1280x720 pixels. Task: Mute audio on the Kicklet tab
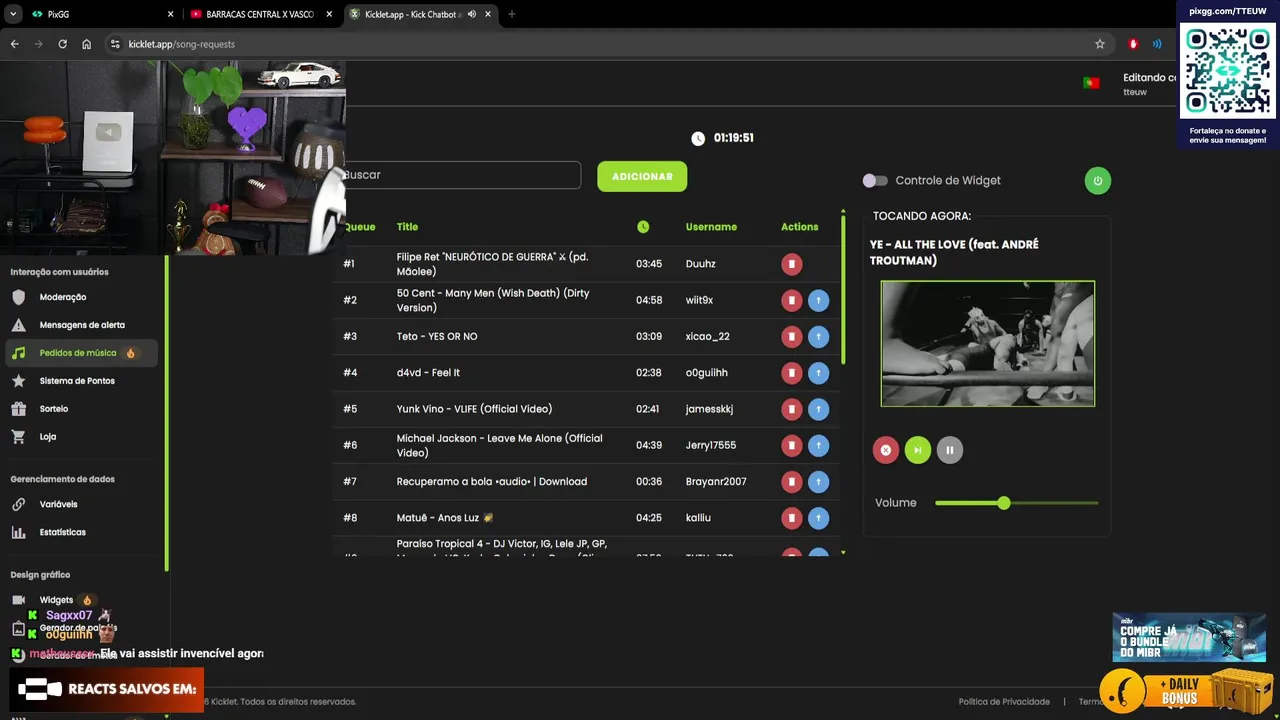(471, 14)
